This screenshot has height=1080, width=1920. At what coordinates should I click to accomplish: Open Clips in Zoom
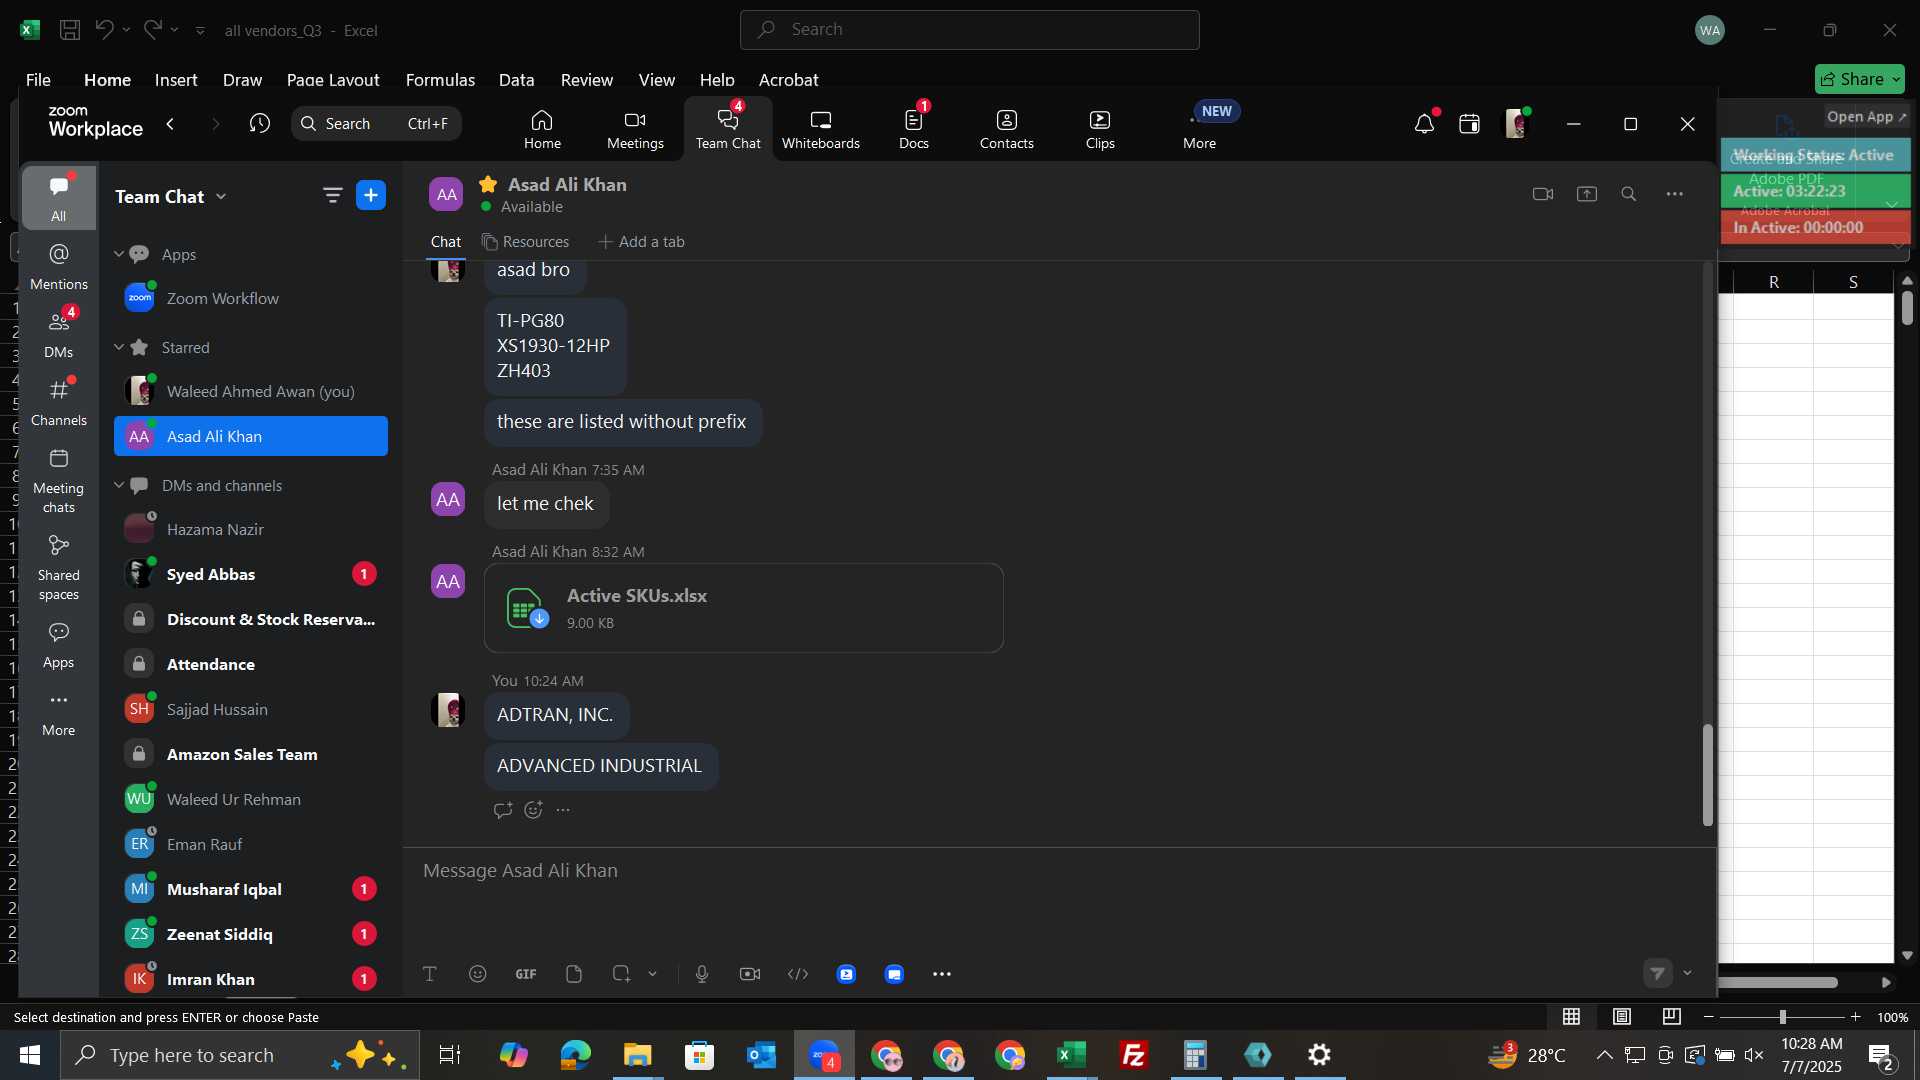pos(1100,129)
